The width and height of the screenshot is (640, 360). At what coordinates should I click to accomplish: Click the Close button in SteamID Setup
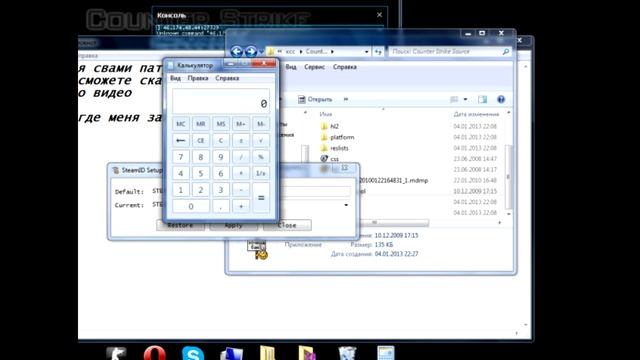(x=287, y=225)
